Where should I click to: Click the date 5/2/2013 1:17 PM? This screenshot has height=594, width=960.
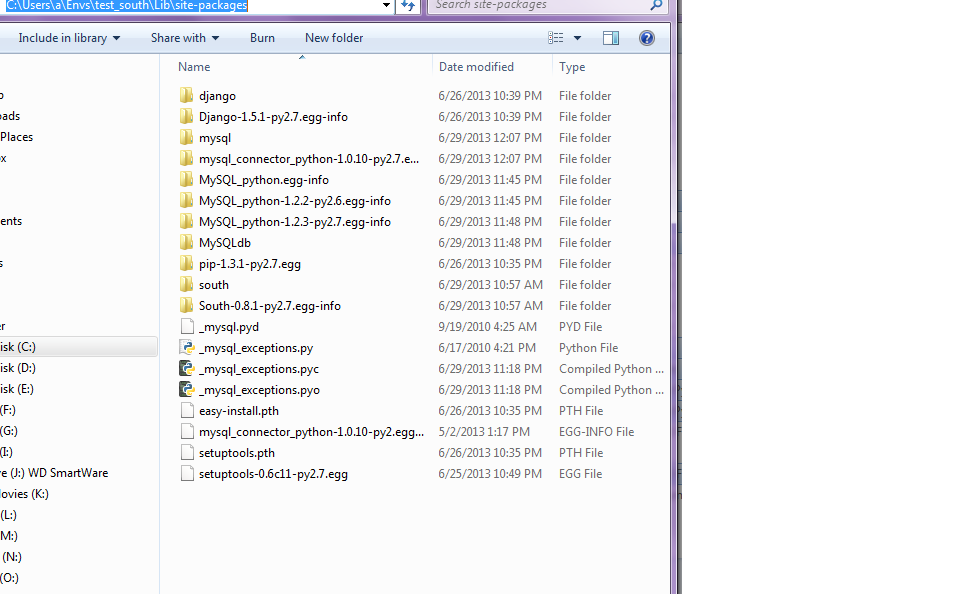(484, 432)
